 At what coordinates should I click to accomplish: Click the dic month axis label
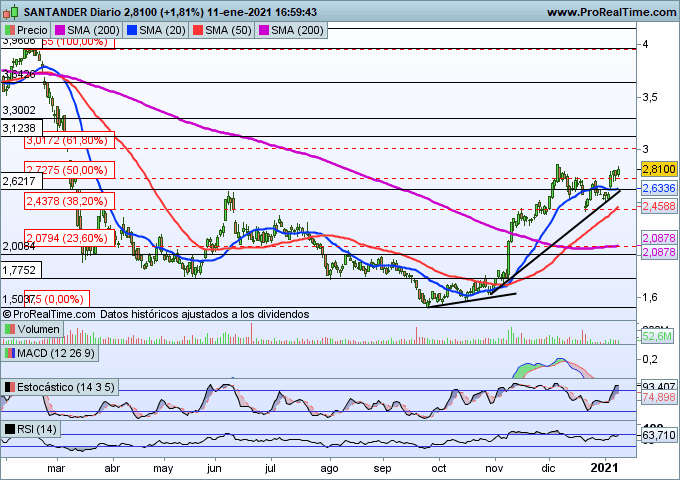548,468
